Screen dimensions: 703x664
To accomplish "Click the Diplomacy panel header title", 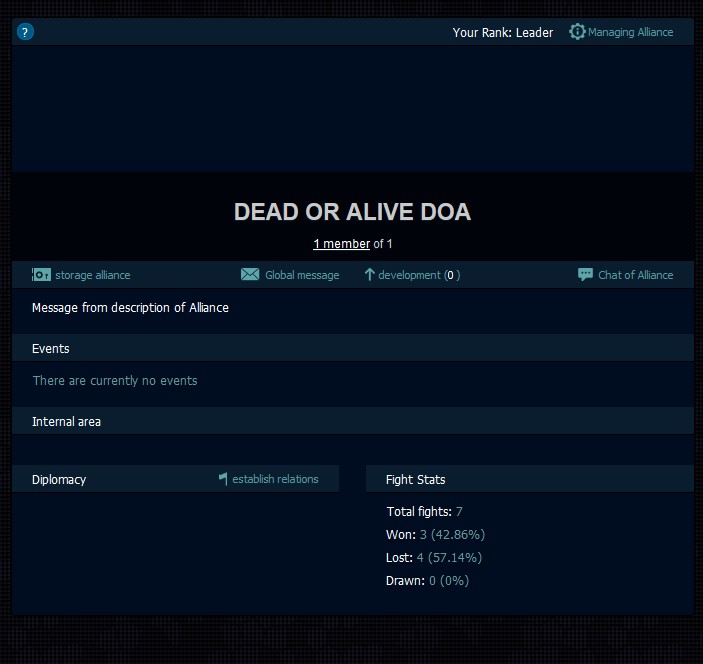I will pyautogui.click(x=59, y=480).
